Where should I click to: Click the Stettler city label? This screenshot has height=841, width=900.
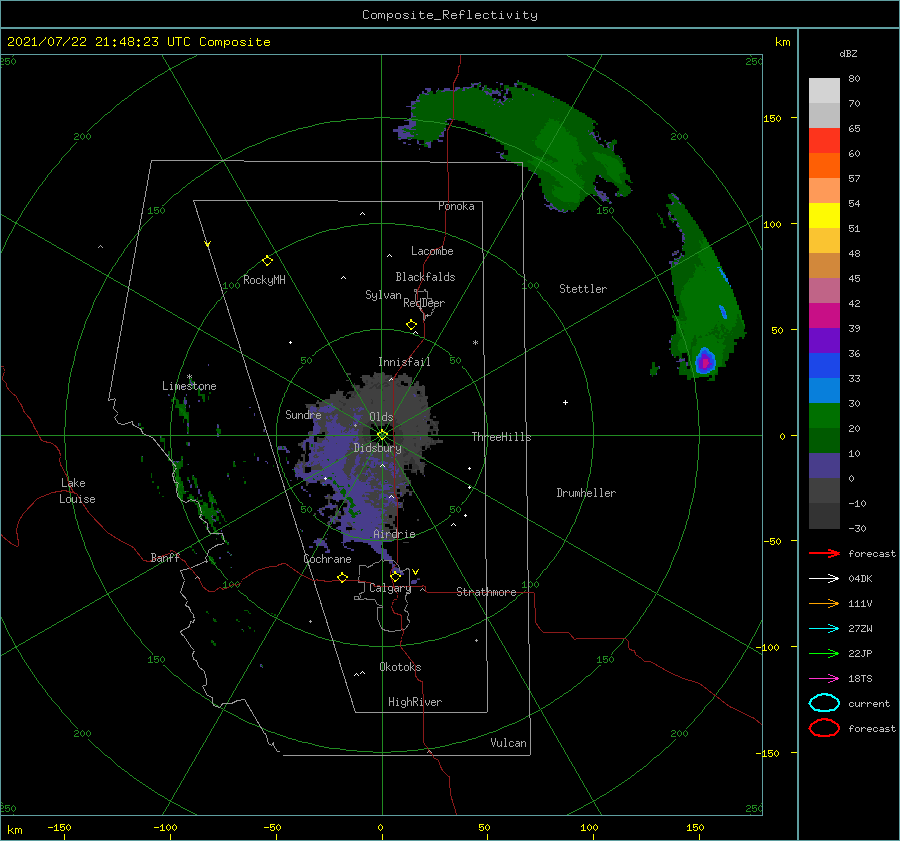583,289
